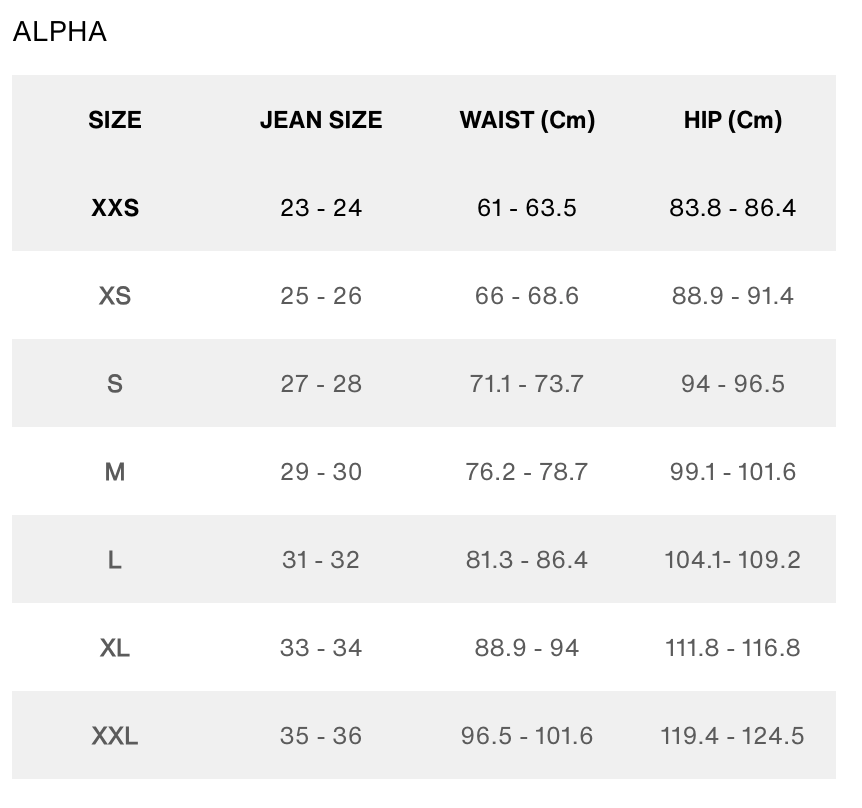Viewport: 862px width, 808px height.
Task: Click jean size 23 - 24 cell
Action: (321, 208)
